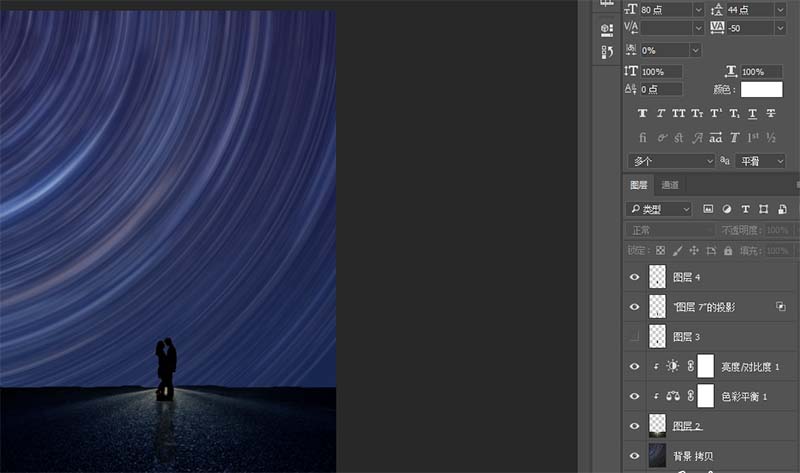Apply Small Caps text style
This screenshot has width=800, height=473.
click(x=697, y=113)
